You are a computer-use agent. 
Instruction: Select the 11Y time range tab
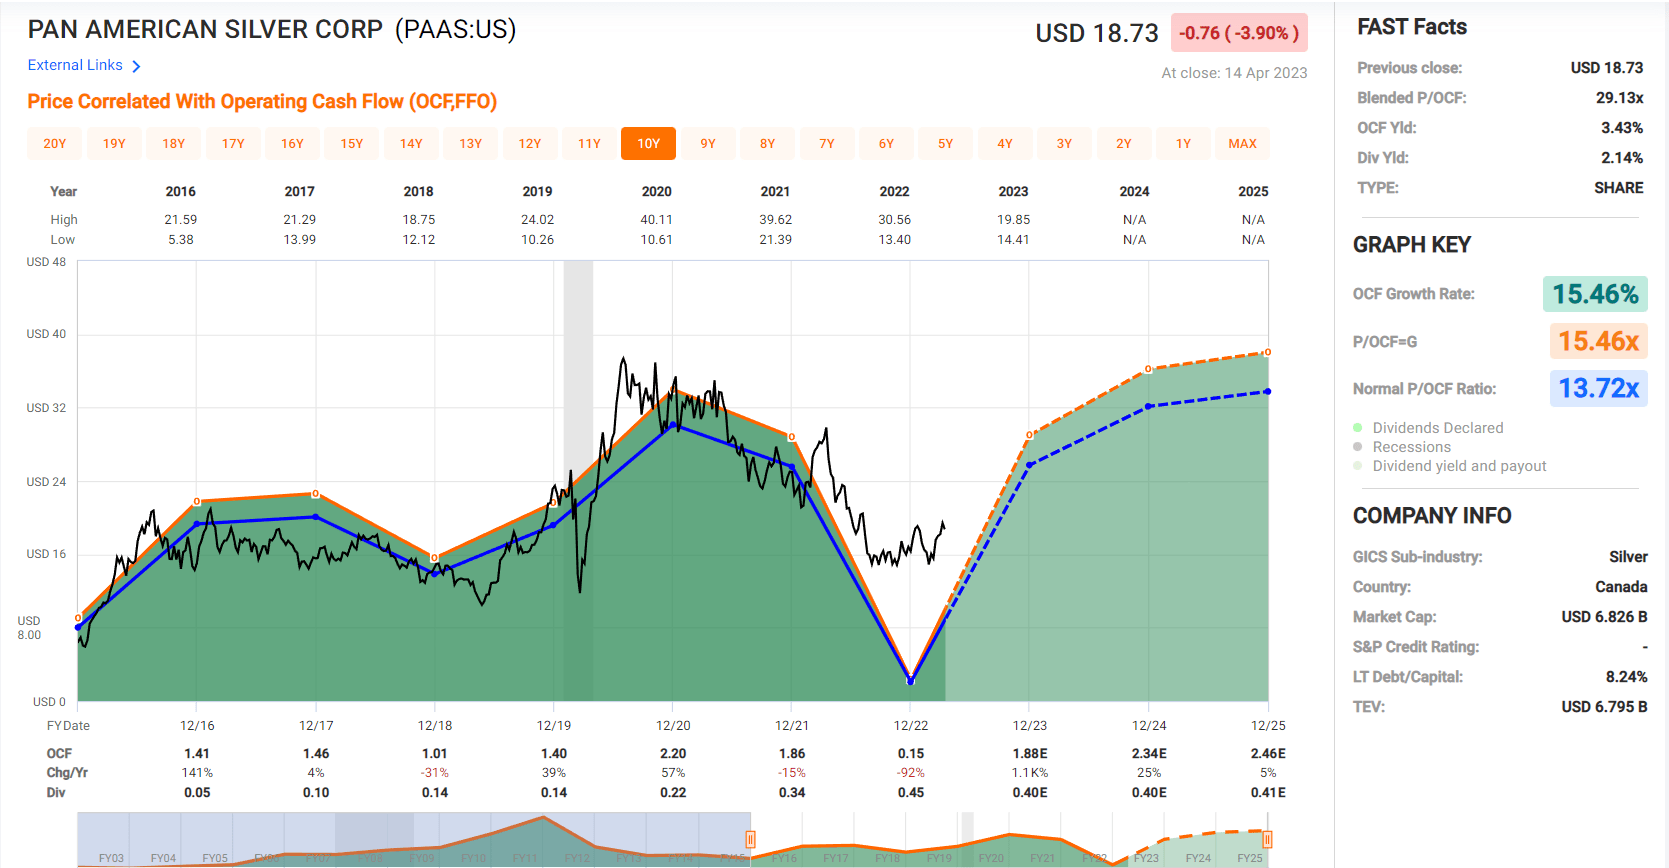pyautogui.click(x=590, y=144)
